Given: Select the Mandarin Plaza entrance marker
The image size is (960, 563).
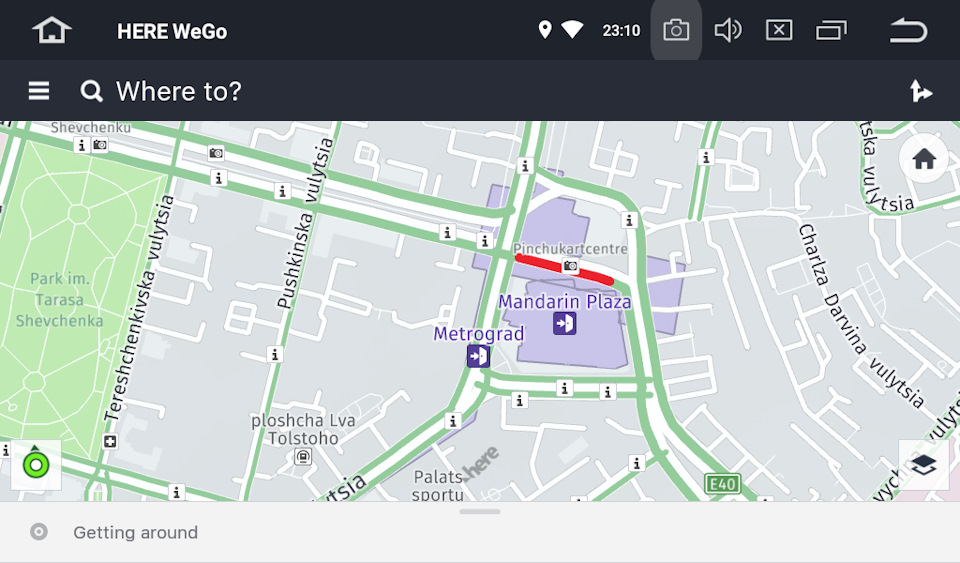Looking at the screenshot, I should click(564, 323).
